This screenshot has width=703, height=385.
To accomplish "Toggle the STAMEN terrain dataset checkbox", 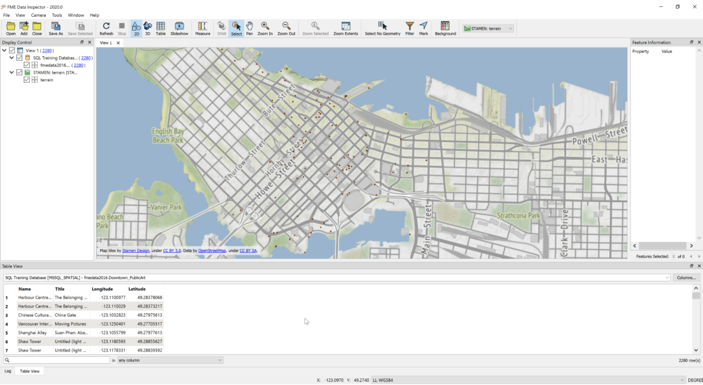I will (x=19, y=72).
